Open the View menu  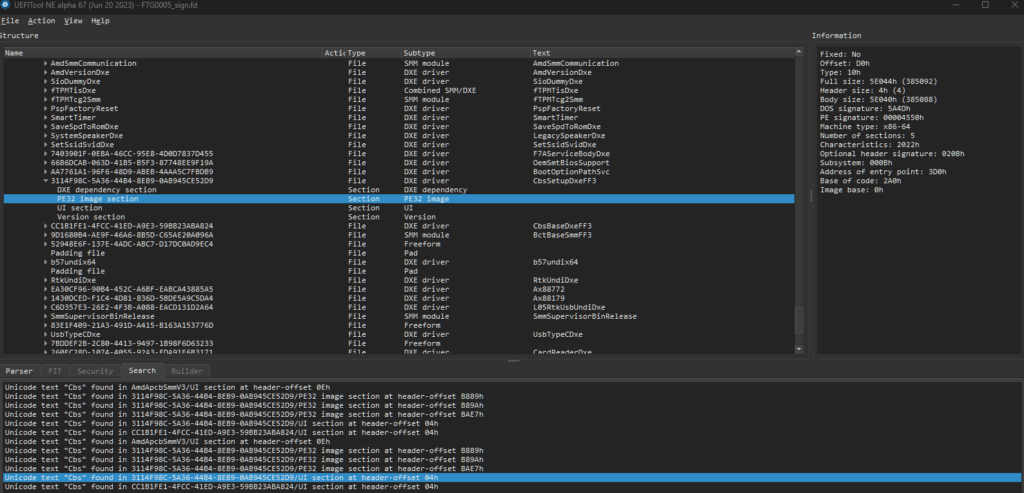coord(73,21)
